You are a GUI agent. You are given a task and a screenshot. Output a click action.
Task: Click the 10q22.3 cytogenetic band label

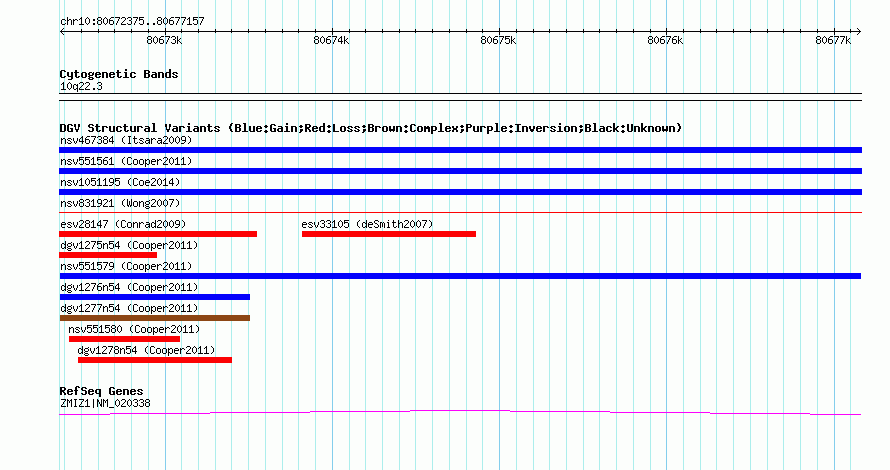pos(81,86)
